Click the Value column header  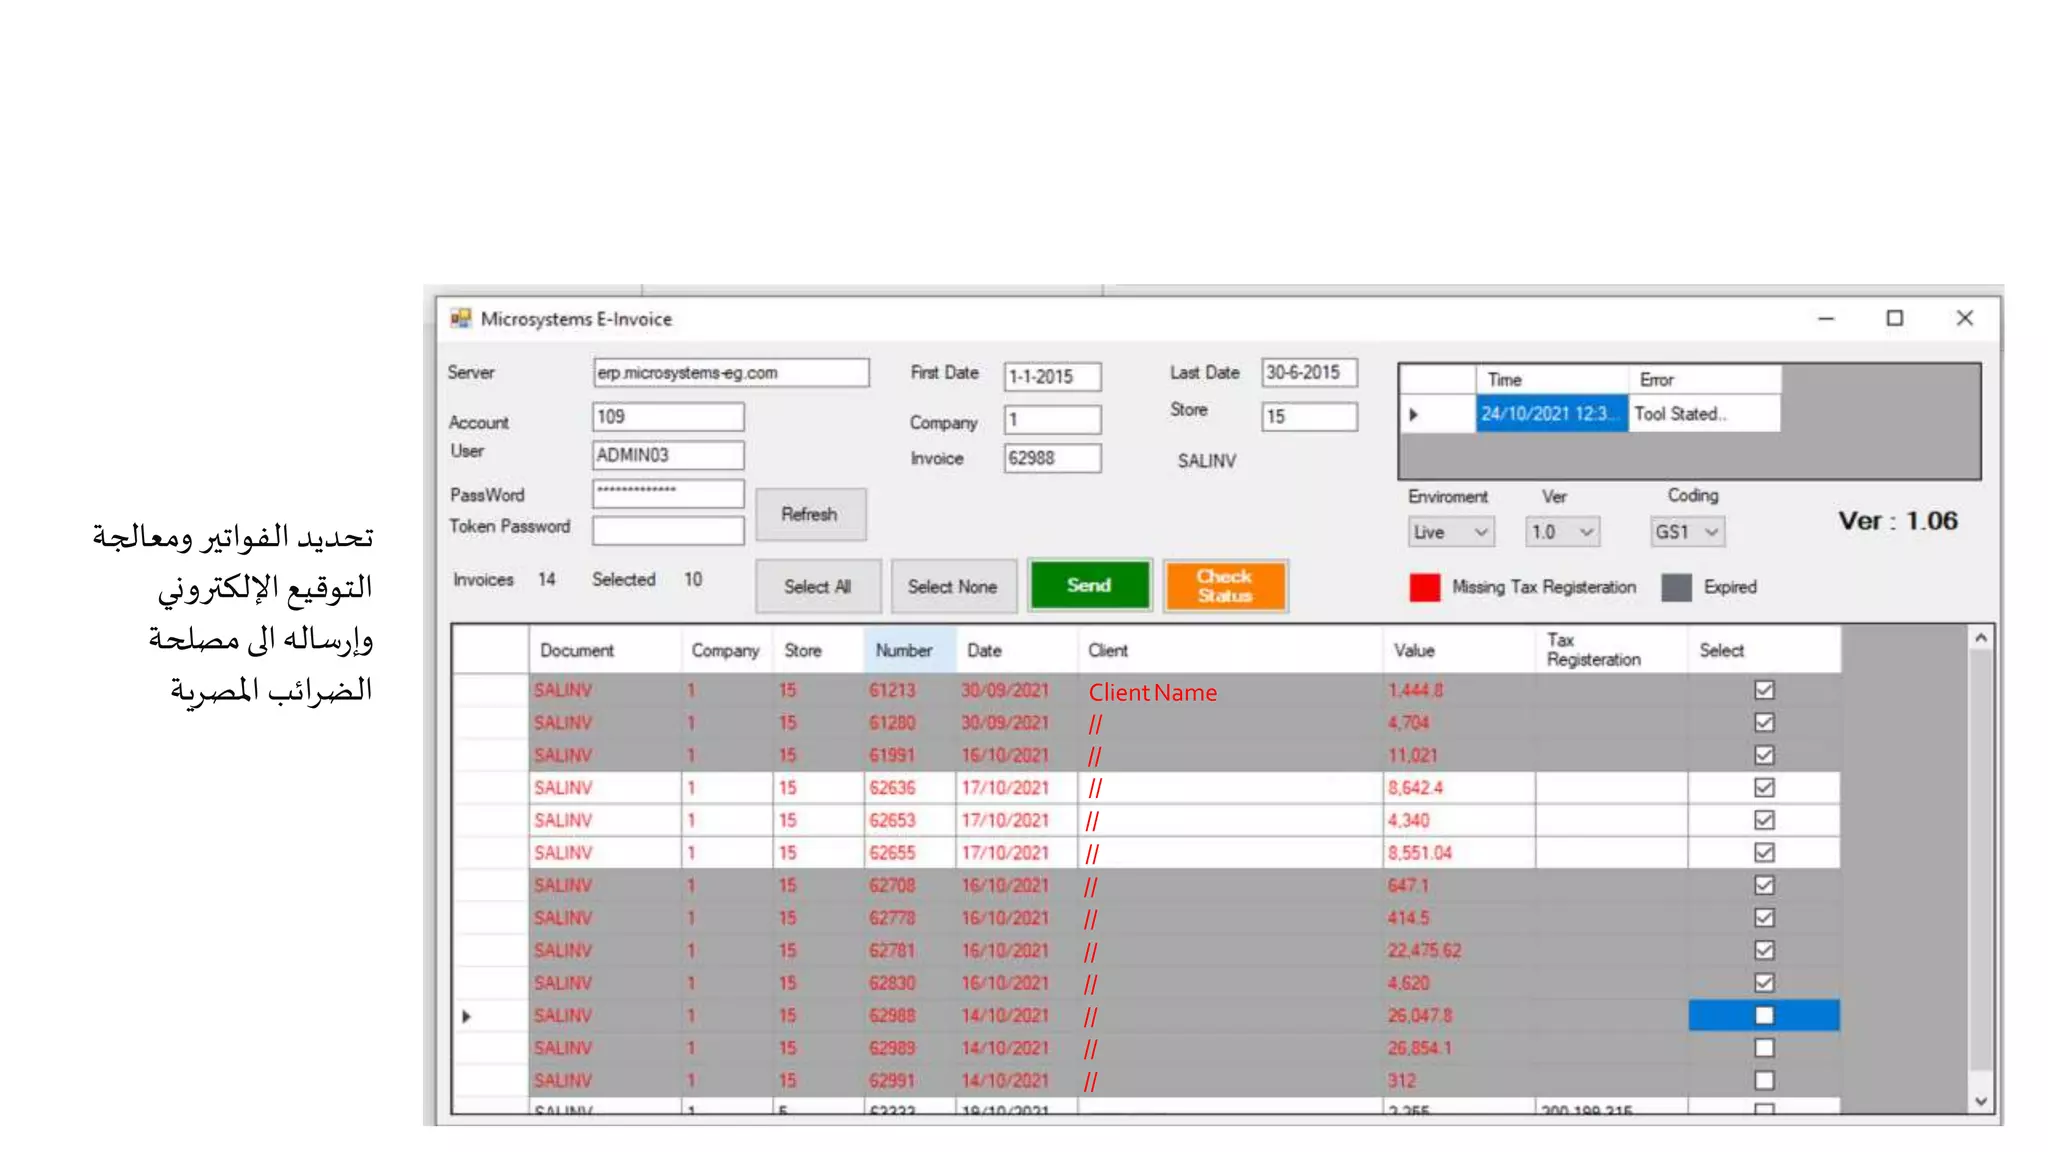(x=1414, y=650)
